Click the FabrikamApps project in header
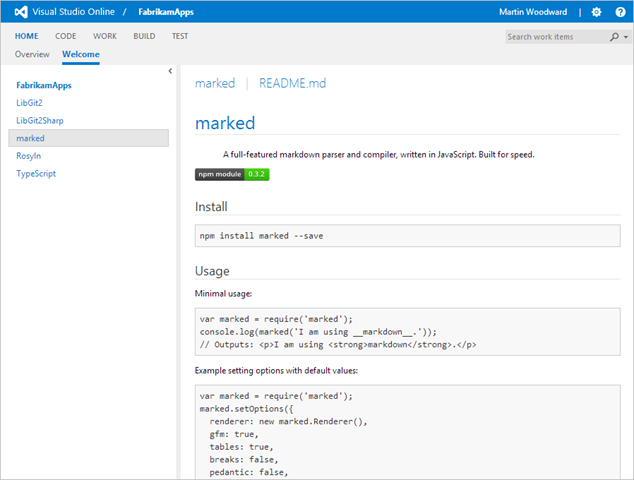Screen dimensions: 634x480 click(166, 12)
